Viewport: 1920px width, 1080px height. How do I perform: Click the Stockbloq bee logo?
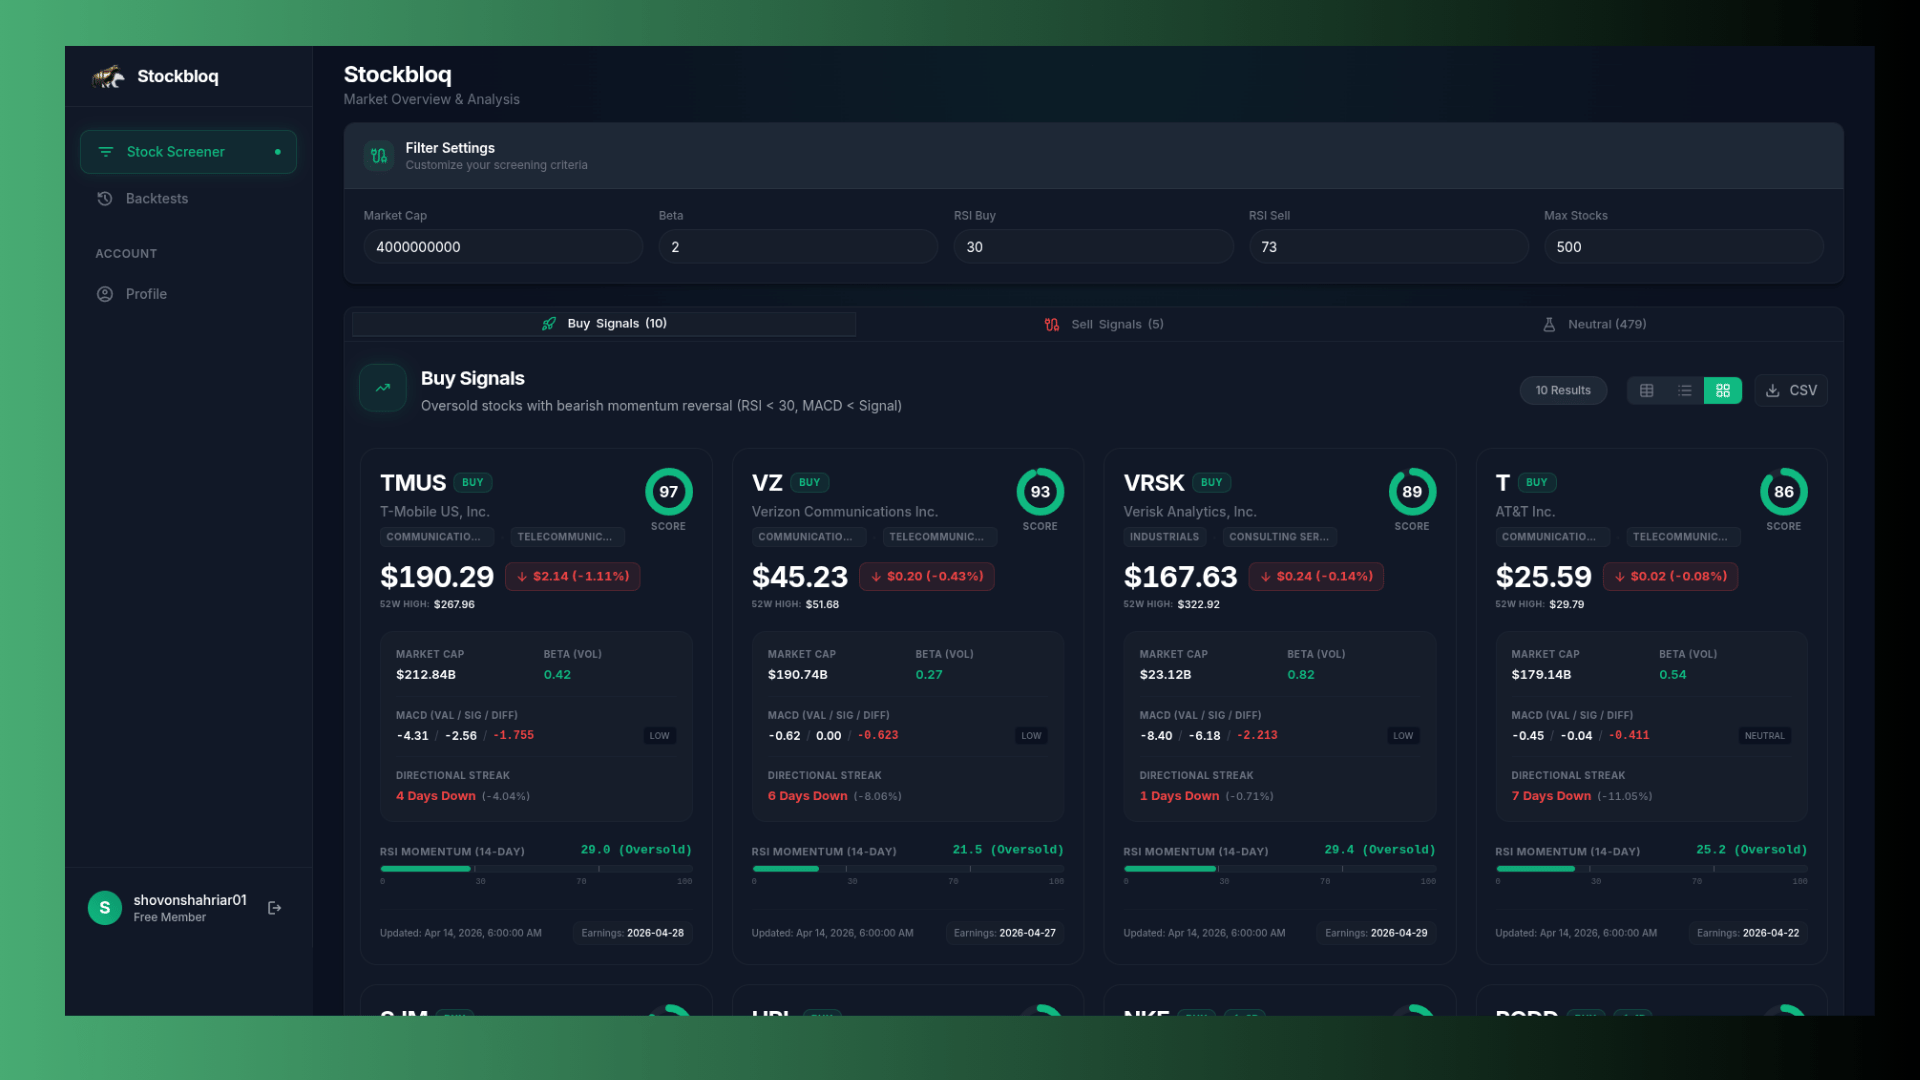(109, 77)
